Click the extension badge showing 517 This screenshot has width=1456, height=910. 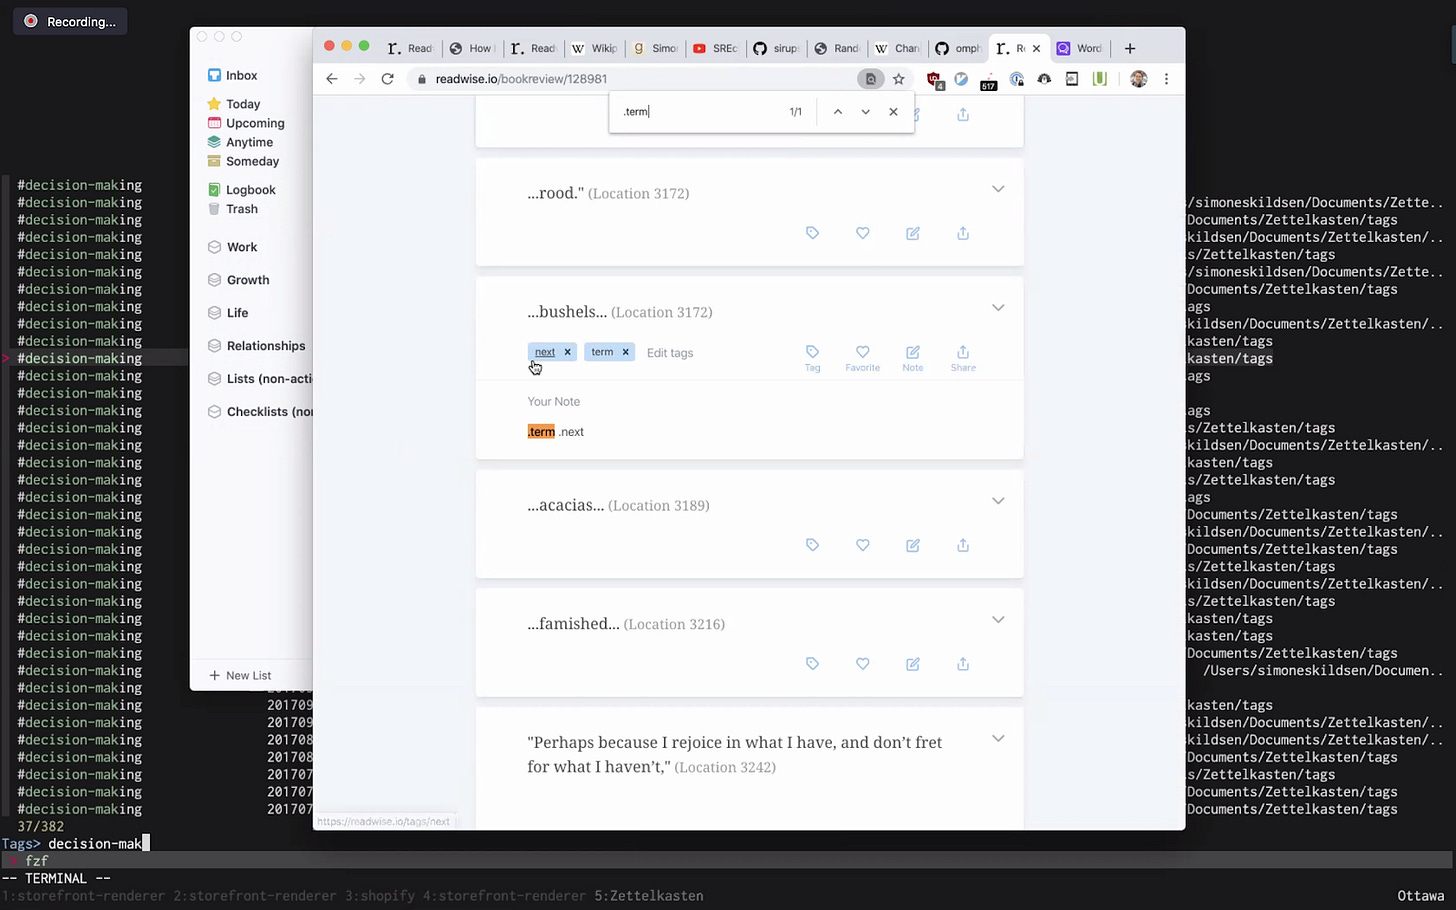(x=989, y=80)
